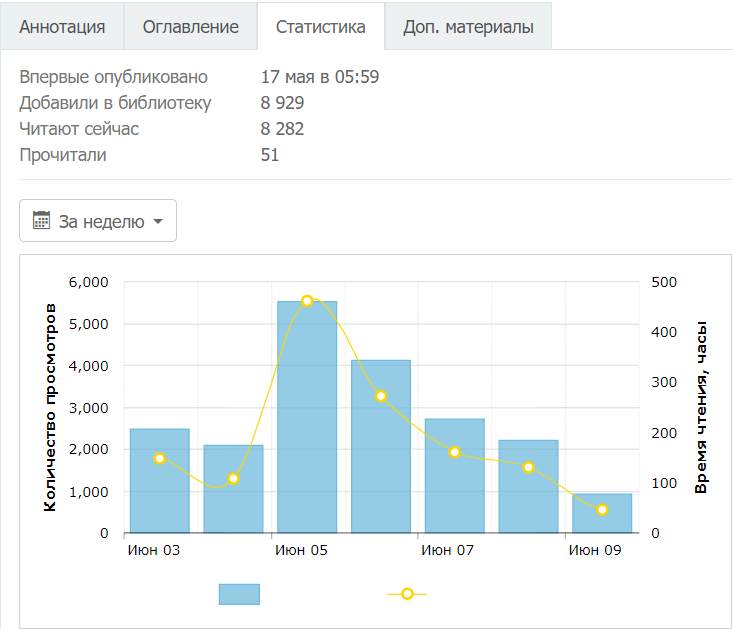Click the last yellow point on Июн 09
Image resolution: width=733 pixels, height=629 pixels.
602,510
